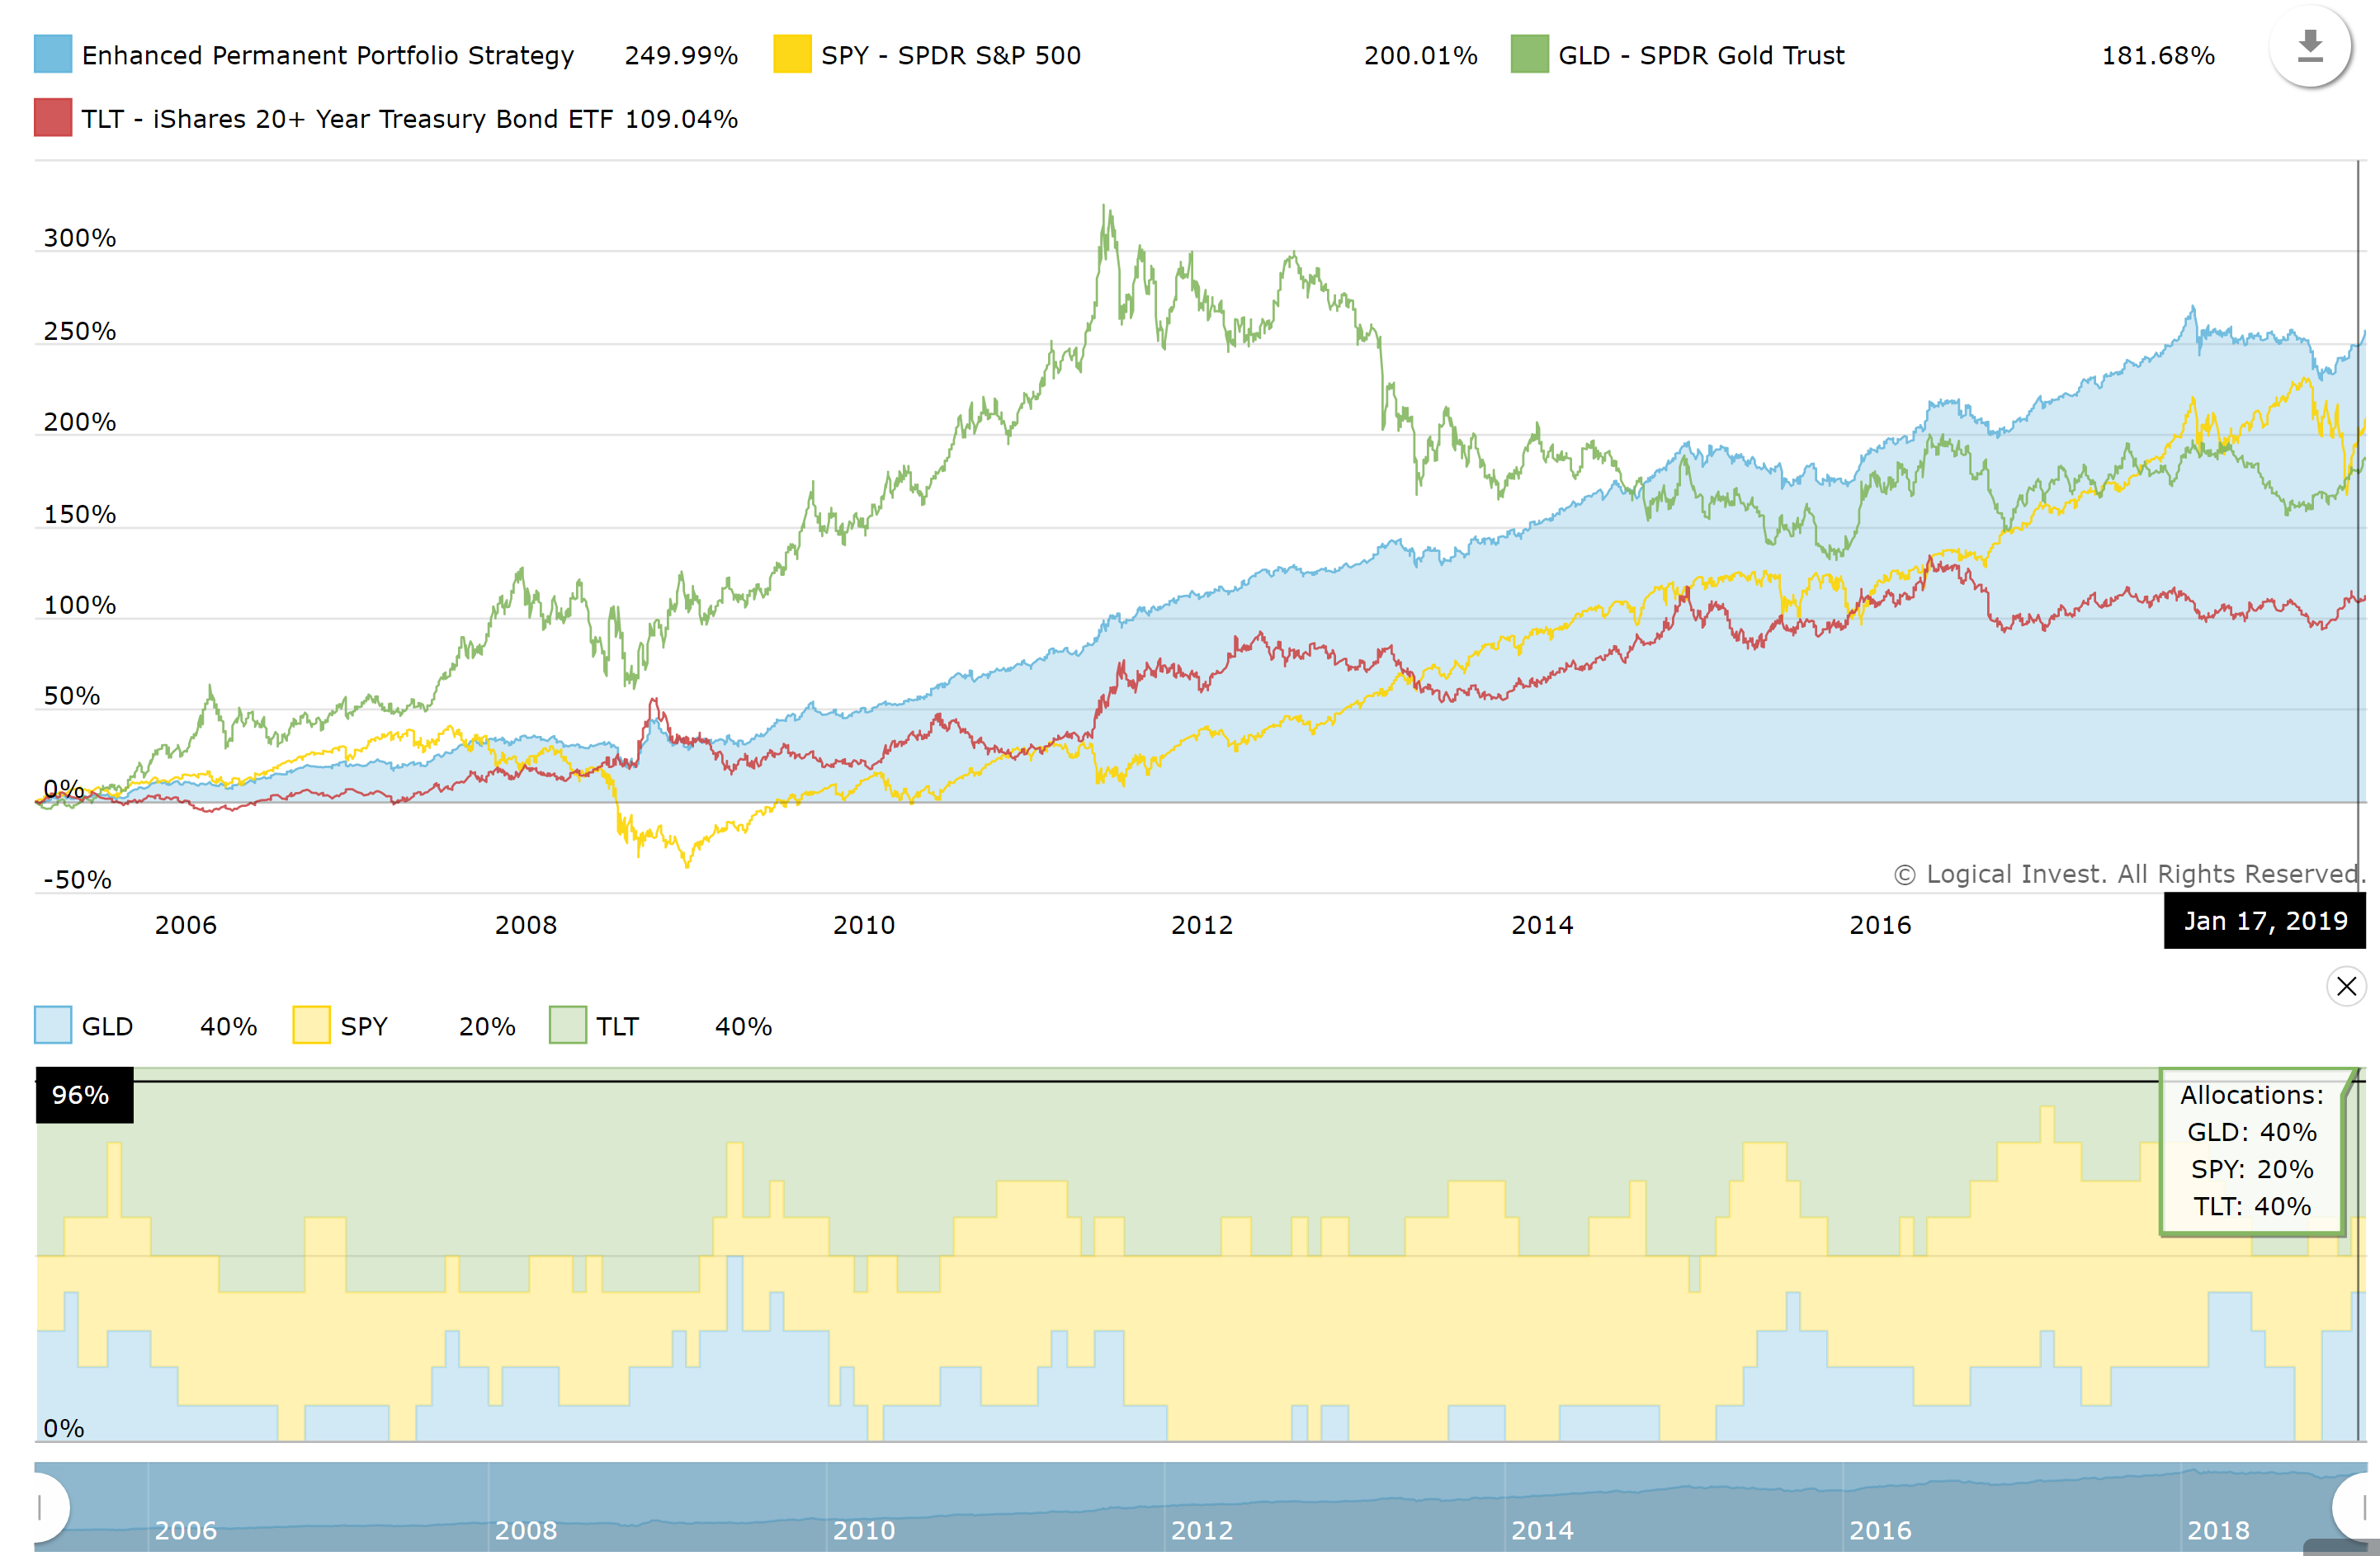Click 2012 in the range navigator

tap(1202, 1530)
